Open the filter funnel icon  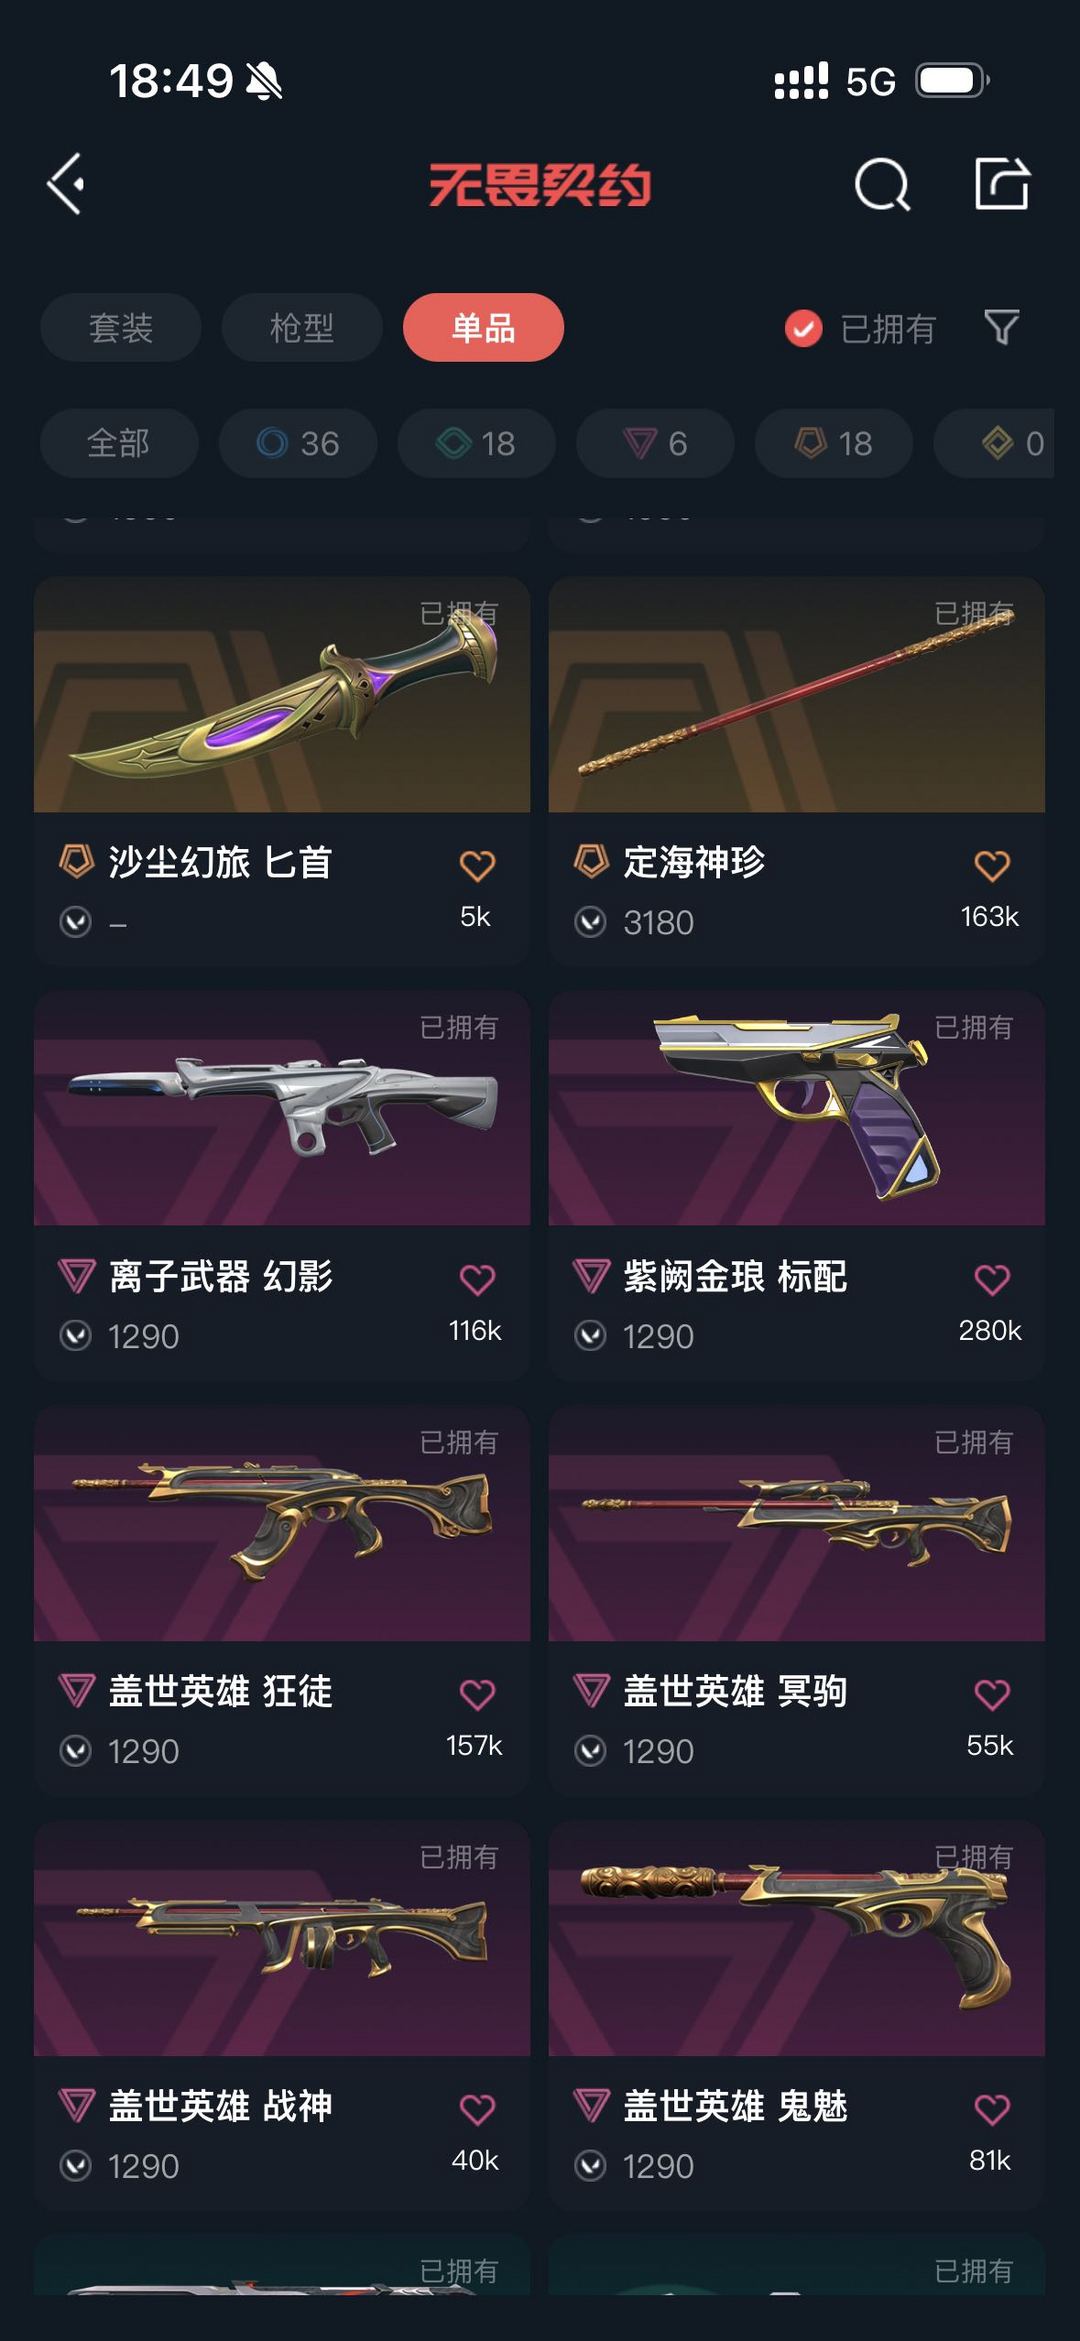click(x=1001, y=327)
